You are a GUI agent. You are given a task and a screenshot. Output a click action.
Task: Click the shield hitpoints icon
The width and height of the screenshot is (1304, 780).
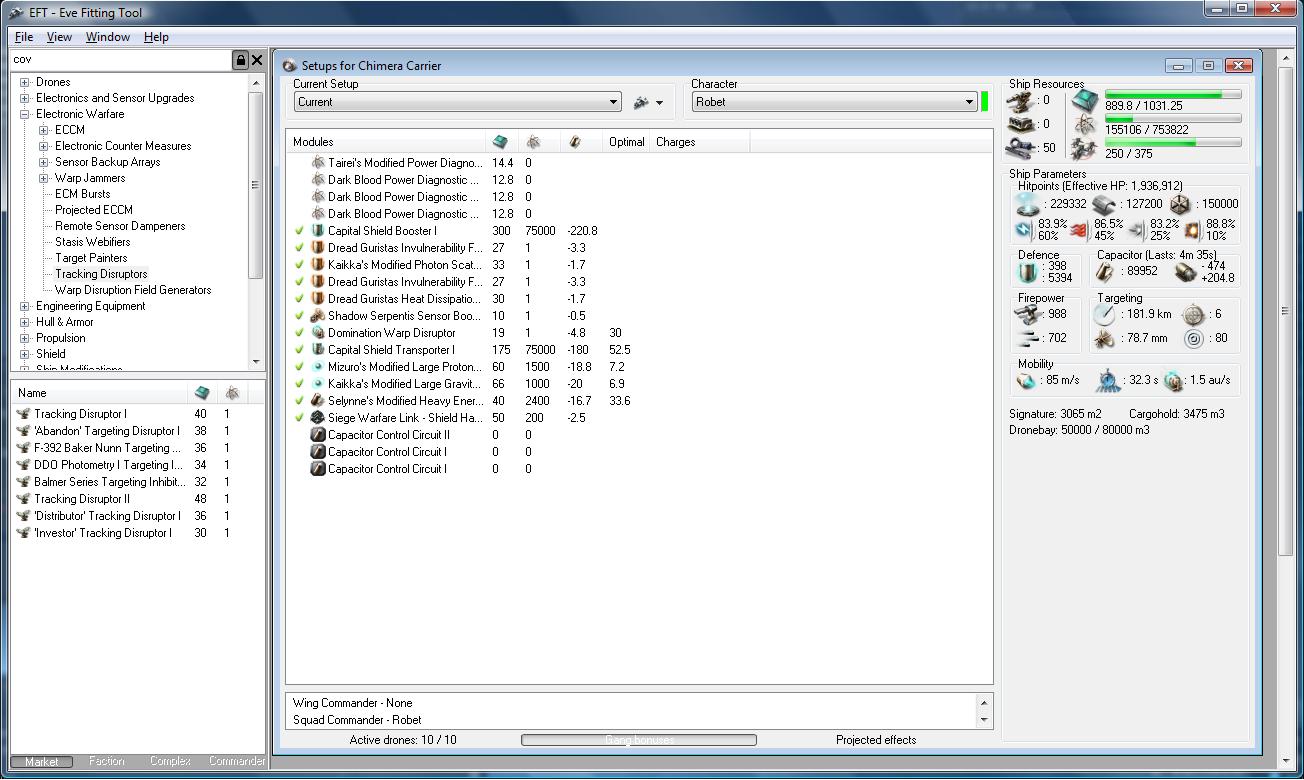pos(1027,204)
